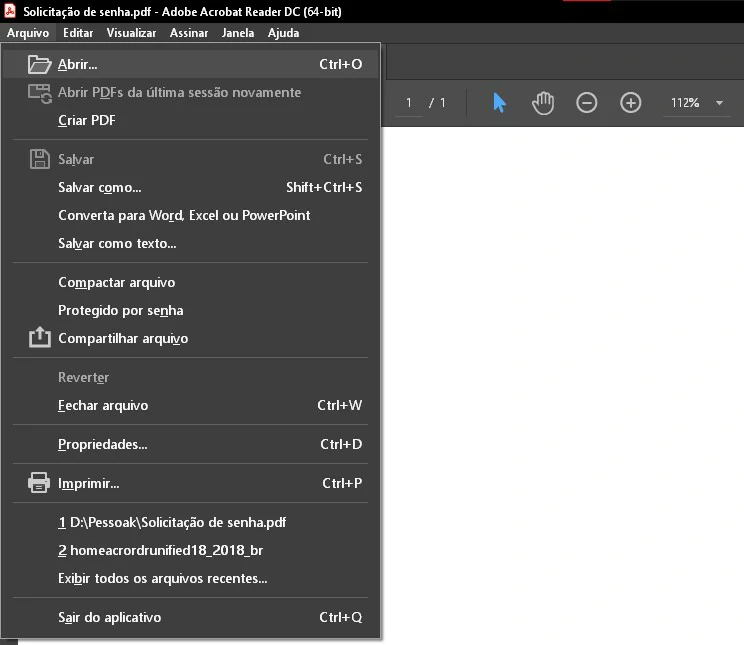This screenshot has height=645, width=744.
Task: Open Propriedades... dialog
Action: pos(190,444)
